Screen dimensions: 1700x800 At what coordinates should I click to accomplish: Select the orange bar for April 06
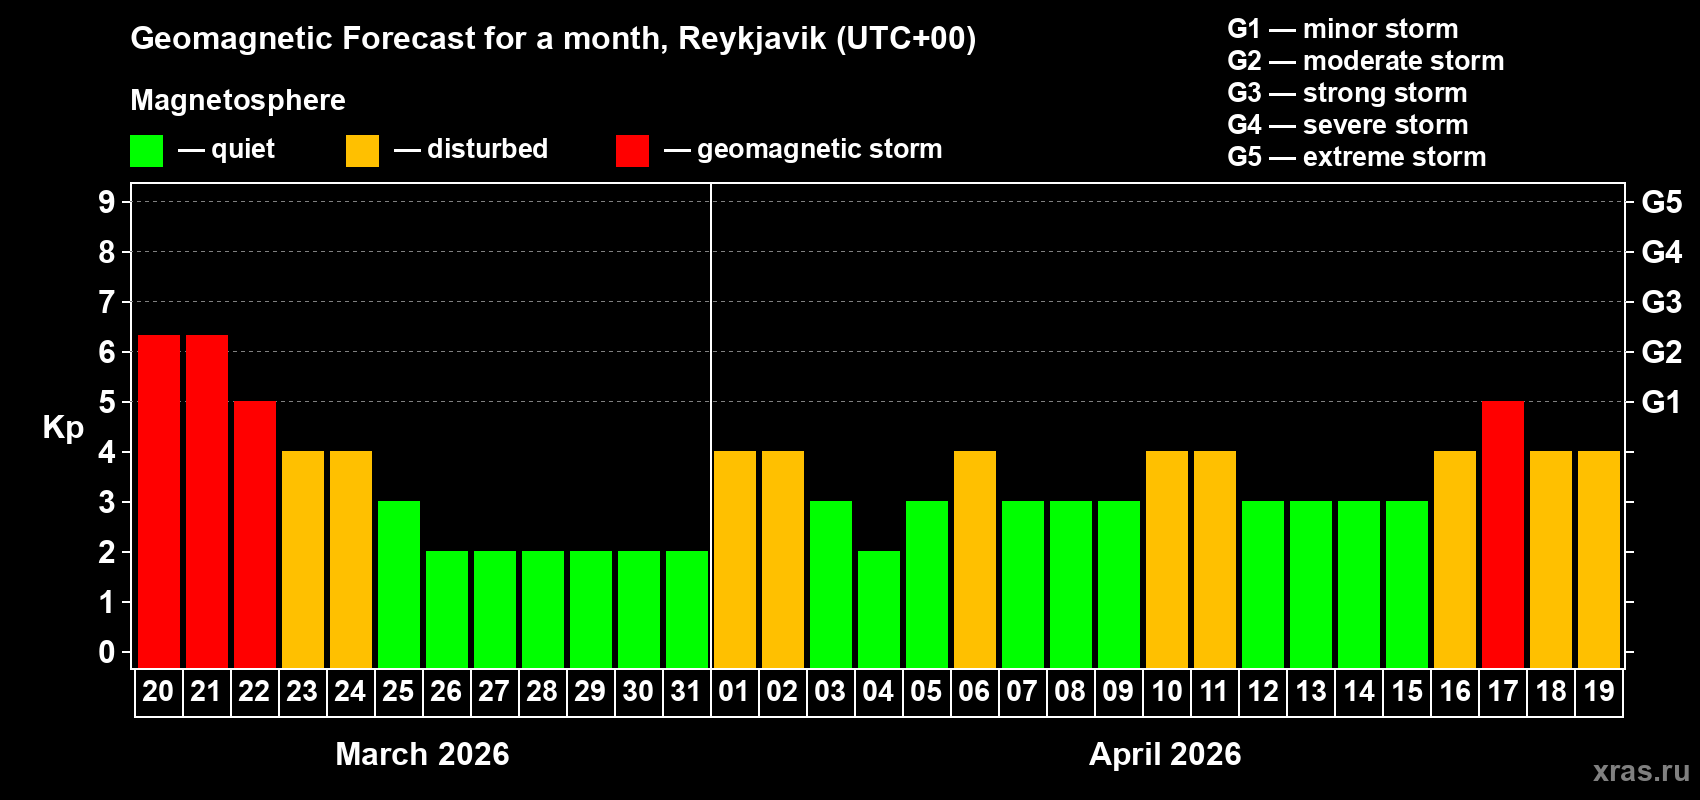pos(975,559)
